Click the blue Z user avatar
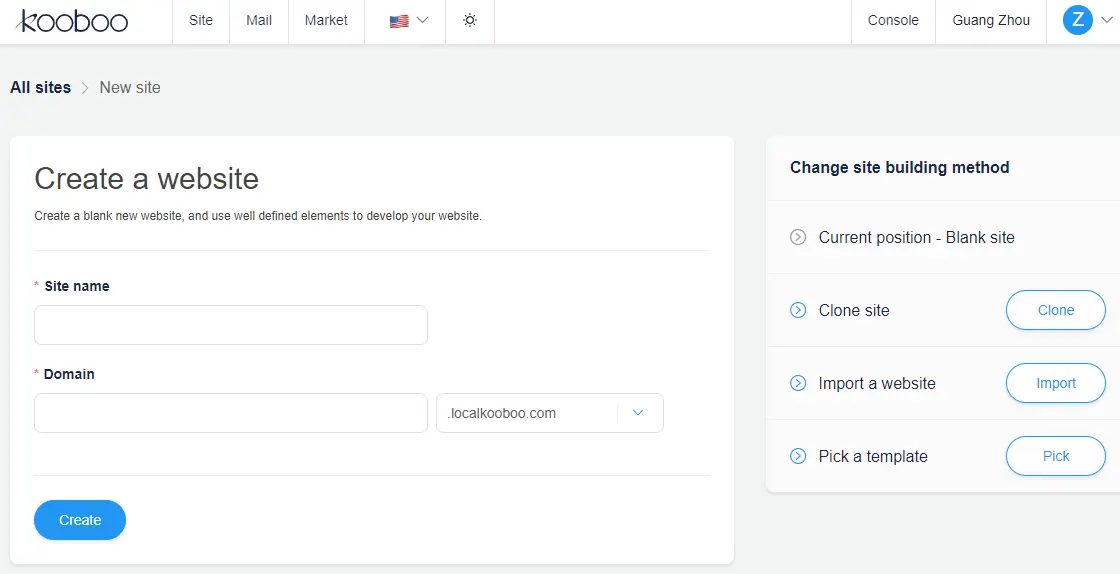This screenshot has height=574, width=1120. (x=1077, y=20)
